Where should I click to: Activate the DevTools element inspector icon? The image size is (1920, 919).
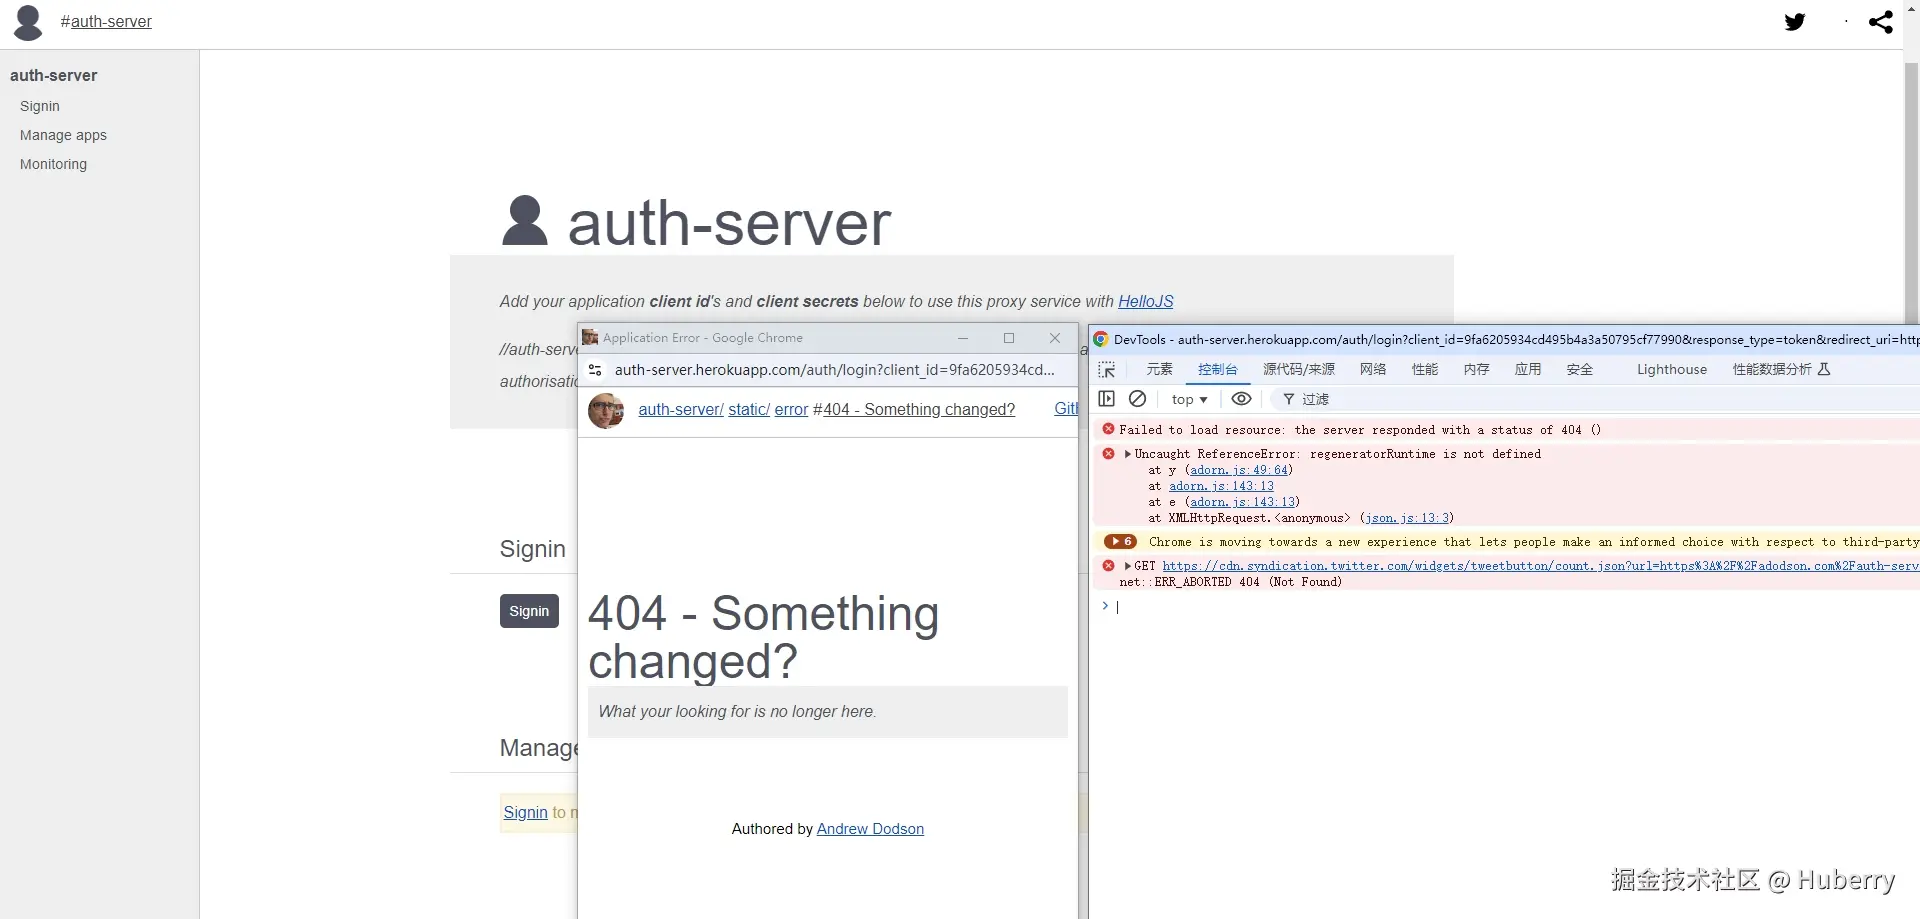1107,370
